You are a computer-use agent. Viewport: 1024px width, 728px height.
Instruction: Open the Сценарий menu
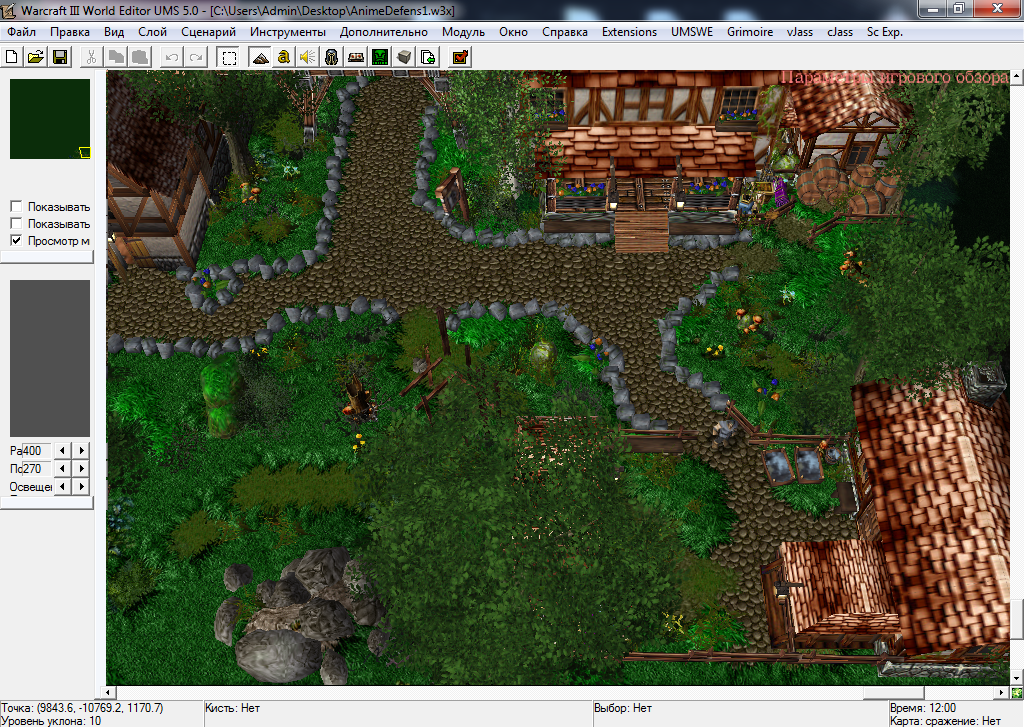[208, 32]
